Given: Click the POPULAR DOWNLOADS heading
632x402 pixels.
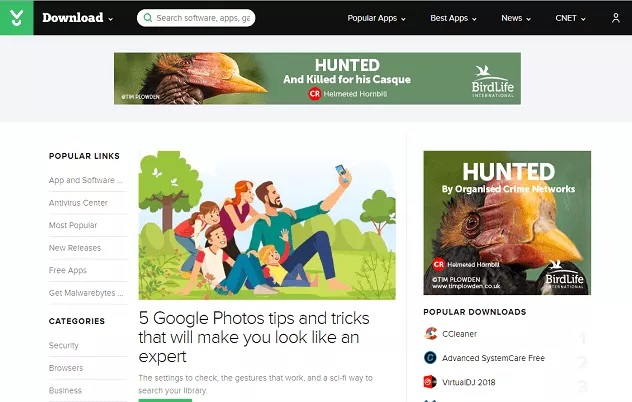Looking at the screenshot, I should pos(475,312).
